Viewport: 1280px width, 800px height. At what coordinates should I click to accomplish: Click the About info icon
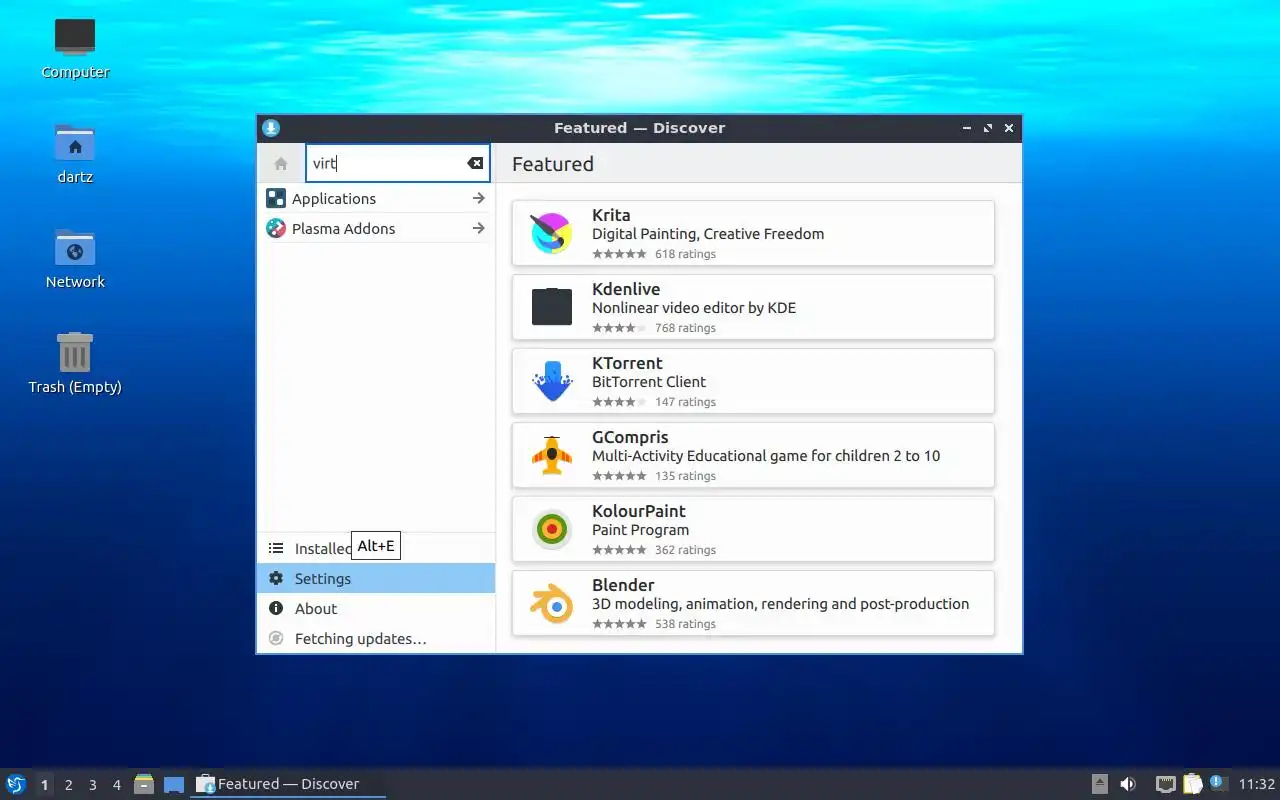click(276, 608)
